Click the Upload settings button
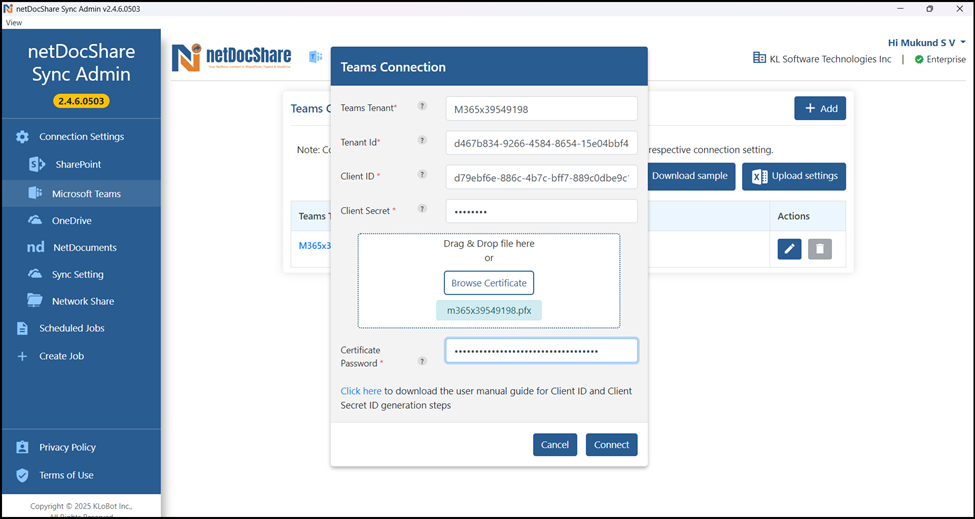This screenshot has width=975, height=519. pos(794,176)
